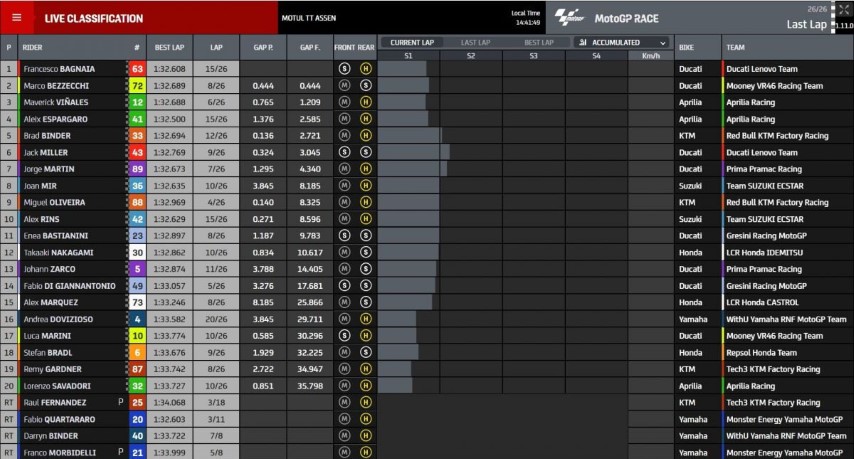Viewport: 854px width, 459px height.
Task: Switch to CURRENT LAP tab
Action: 412,42
